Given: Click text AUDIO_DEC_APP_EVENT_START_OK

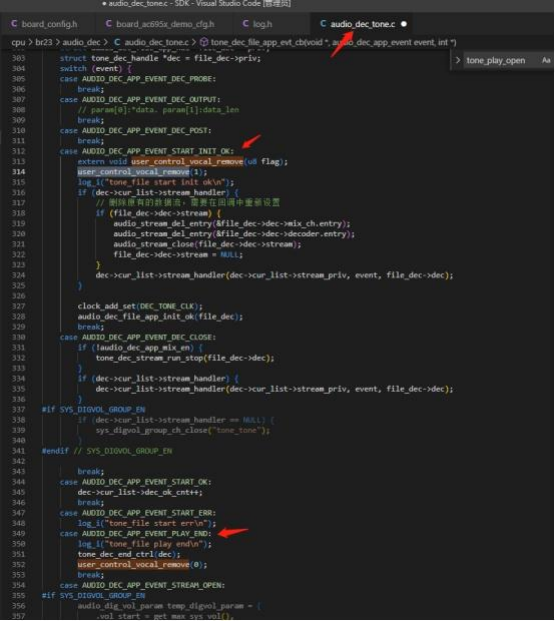Looking at the screenshot, I should [145, 482].
